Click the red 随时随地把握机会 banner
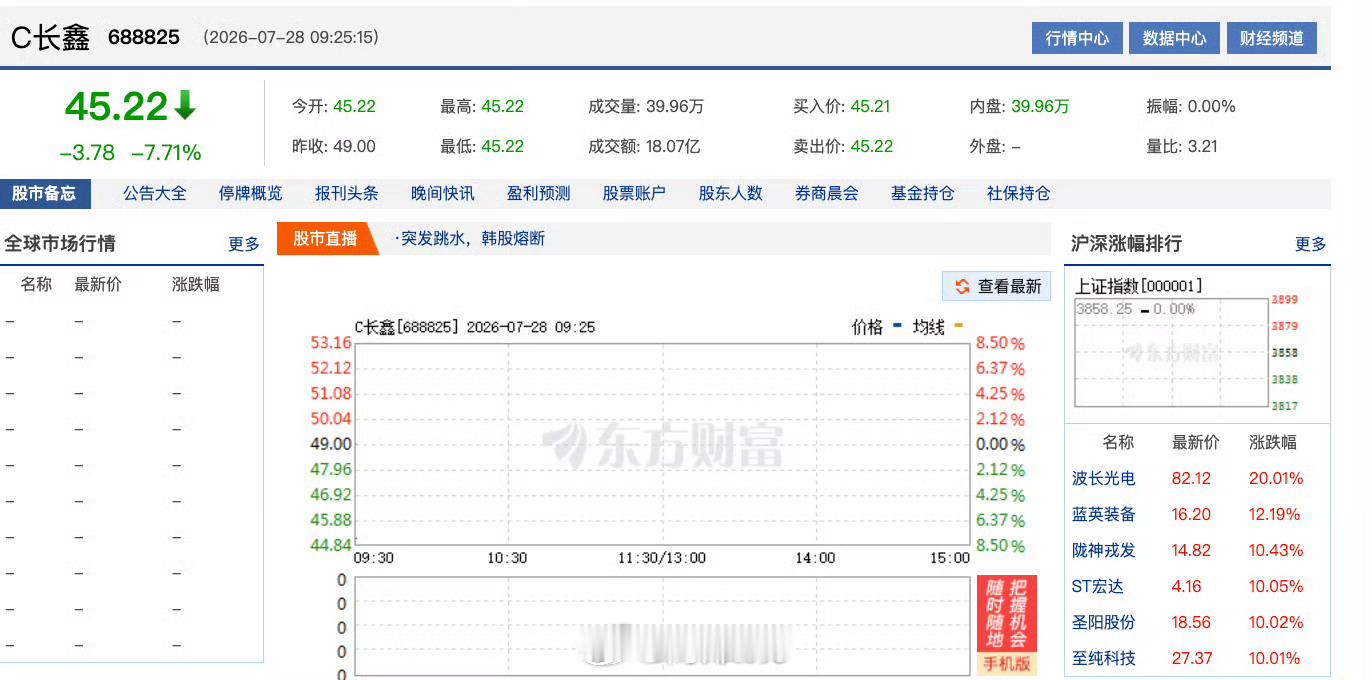1372x680 pixels. 1007,614
